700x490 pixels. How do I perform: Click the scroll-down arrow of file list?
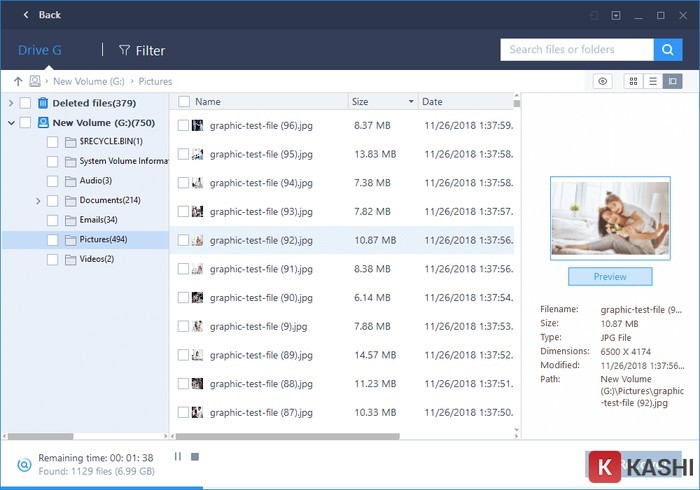click(x=517, y=430)
